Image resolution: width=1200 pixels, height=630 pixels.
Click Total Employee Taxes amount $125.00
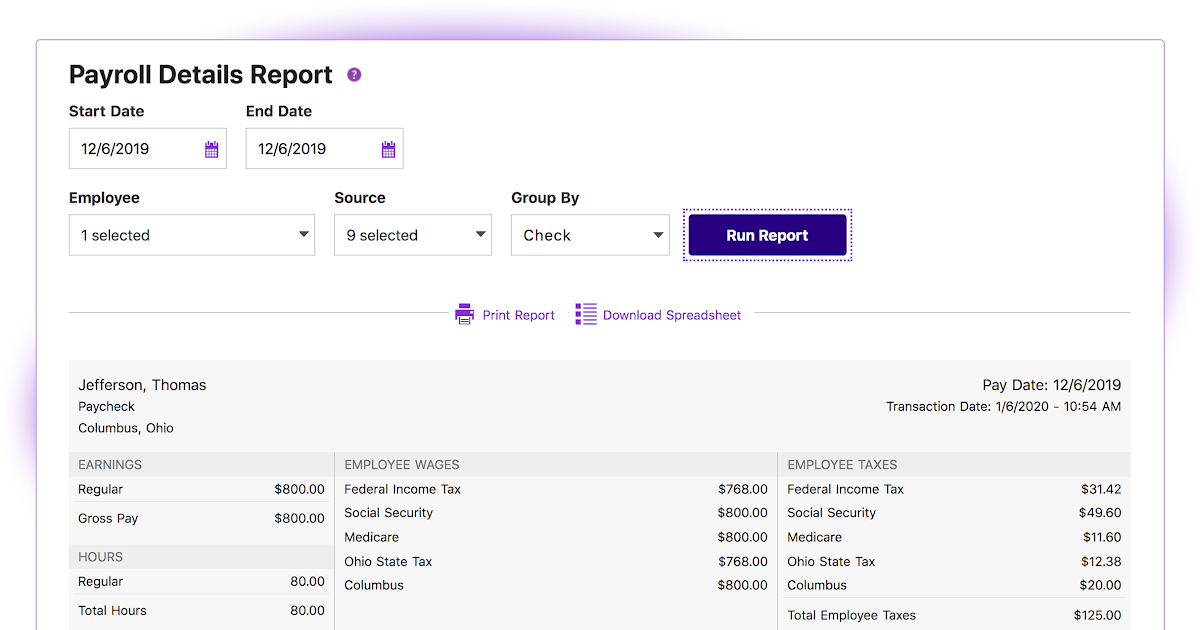tap(1098, 615)
